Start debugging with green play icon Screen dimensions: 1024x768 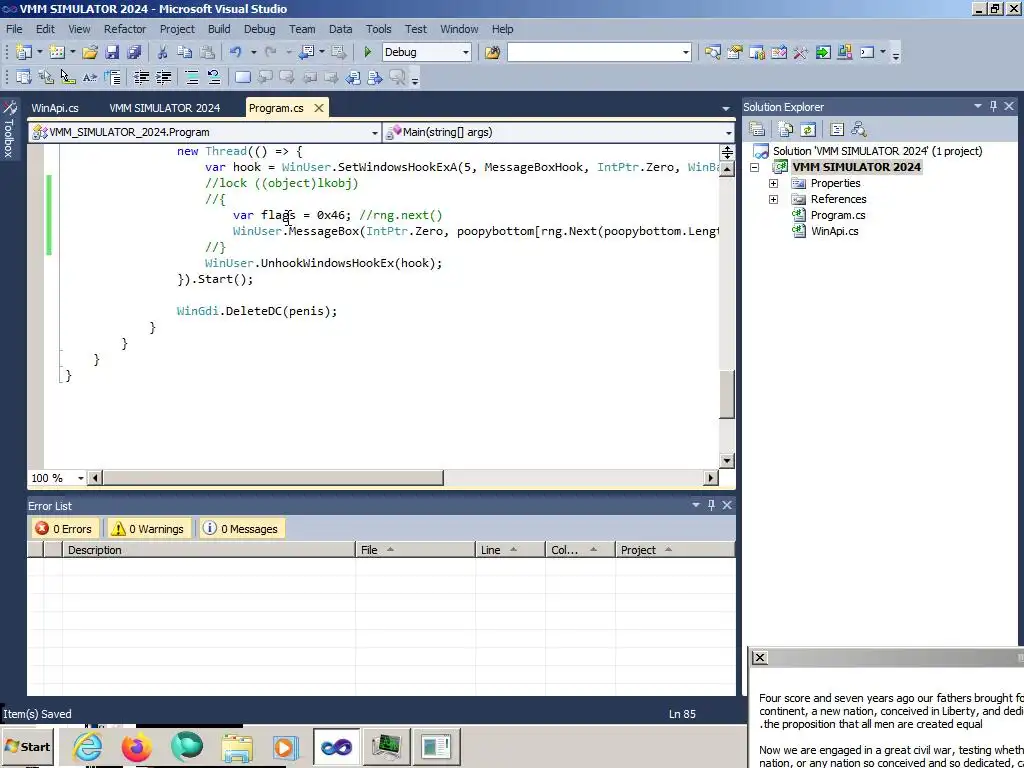(x=368, y=52)
